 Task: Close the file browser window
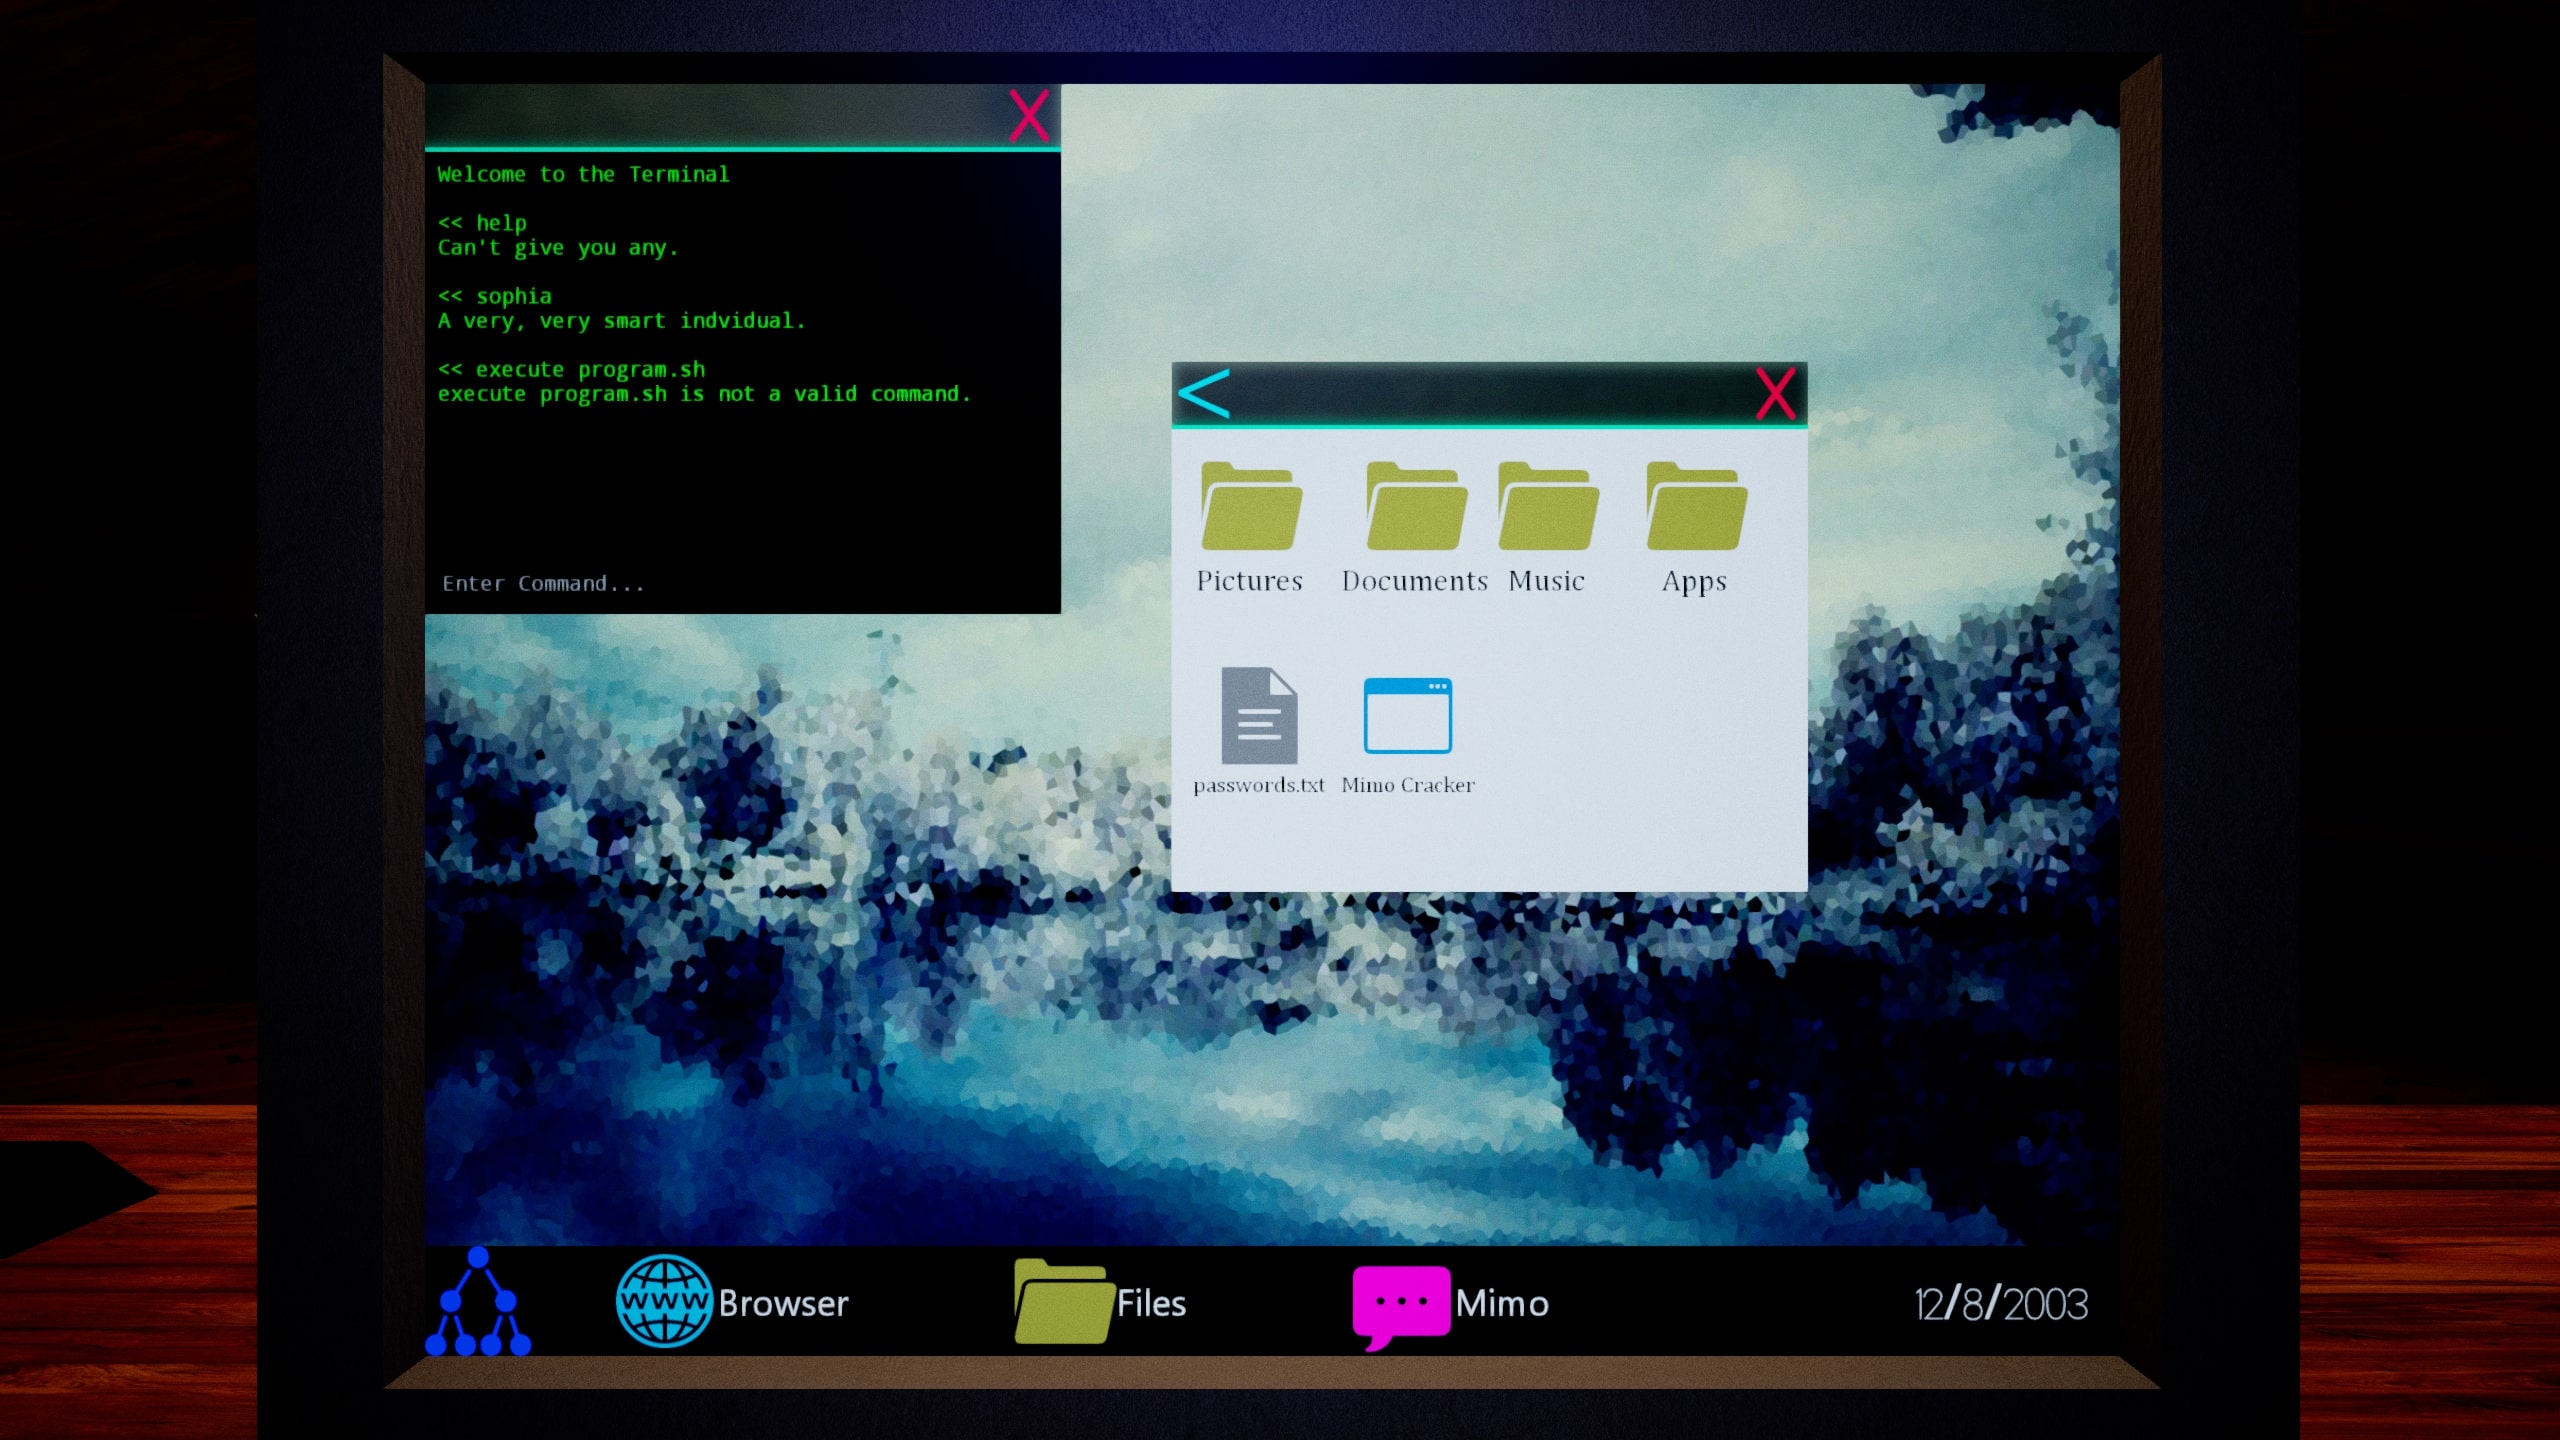[x=1776, y=394]
